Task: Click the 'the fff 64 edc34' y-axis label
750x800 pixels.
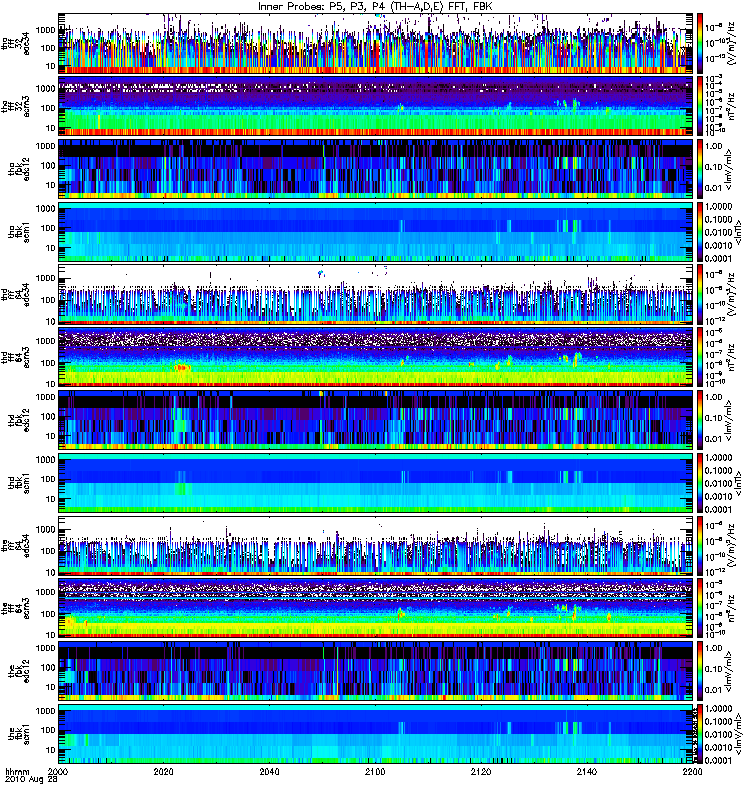Action: pyautogui.click(x=15, y=546)
